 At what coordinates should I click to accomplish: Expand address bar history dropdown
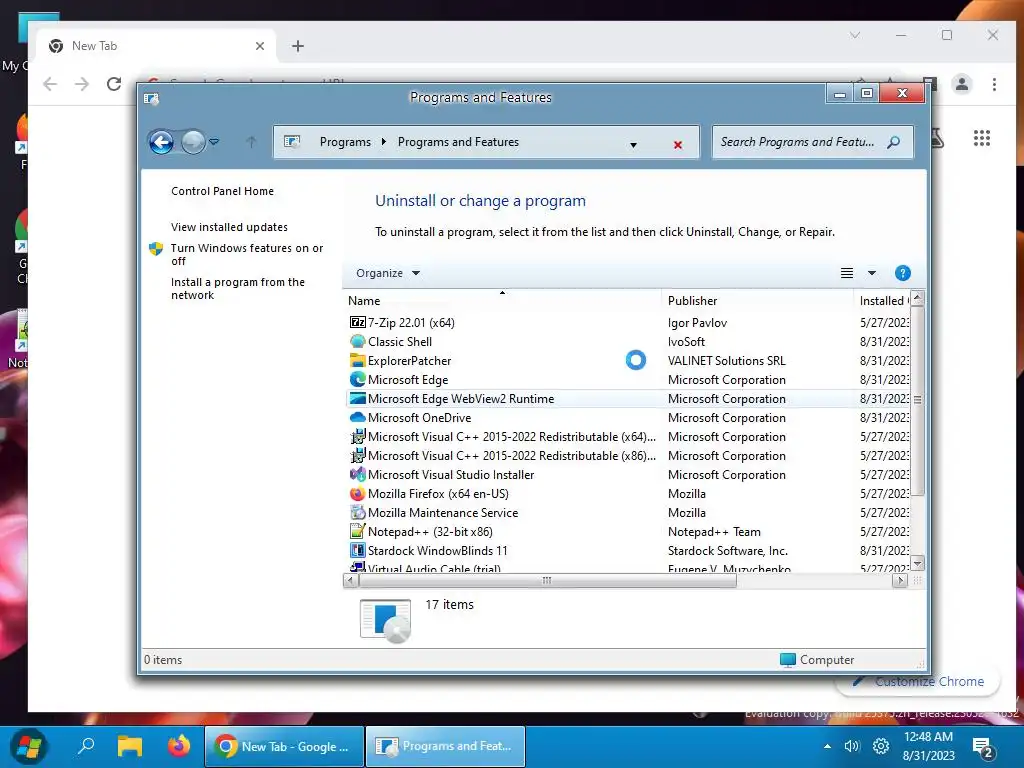coord(633,144)
